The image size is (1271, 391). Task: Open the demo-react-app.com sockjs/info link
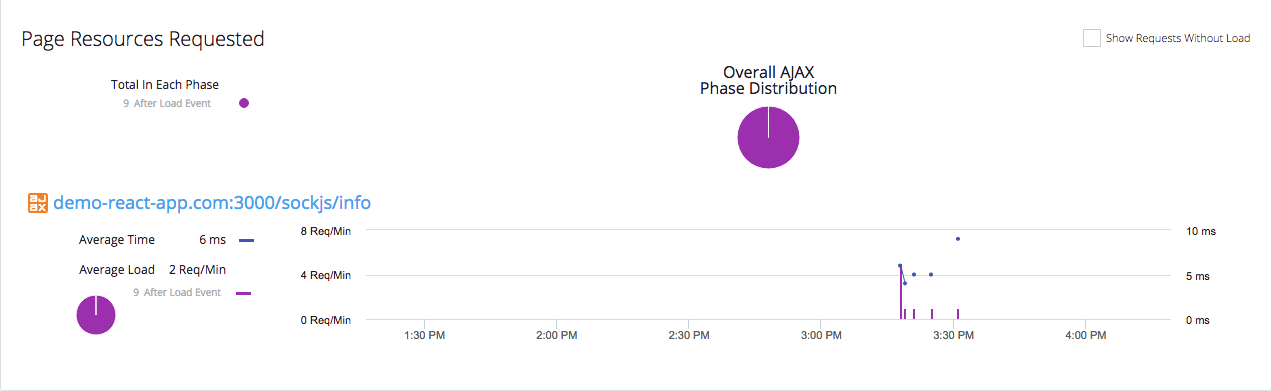(x=212, y=203)
